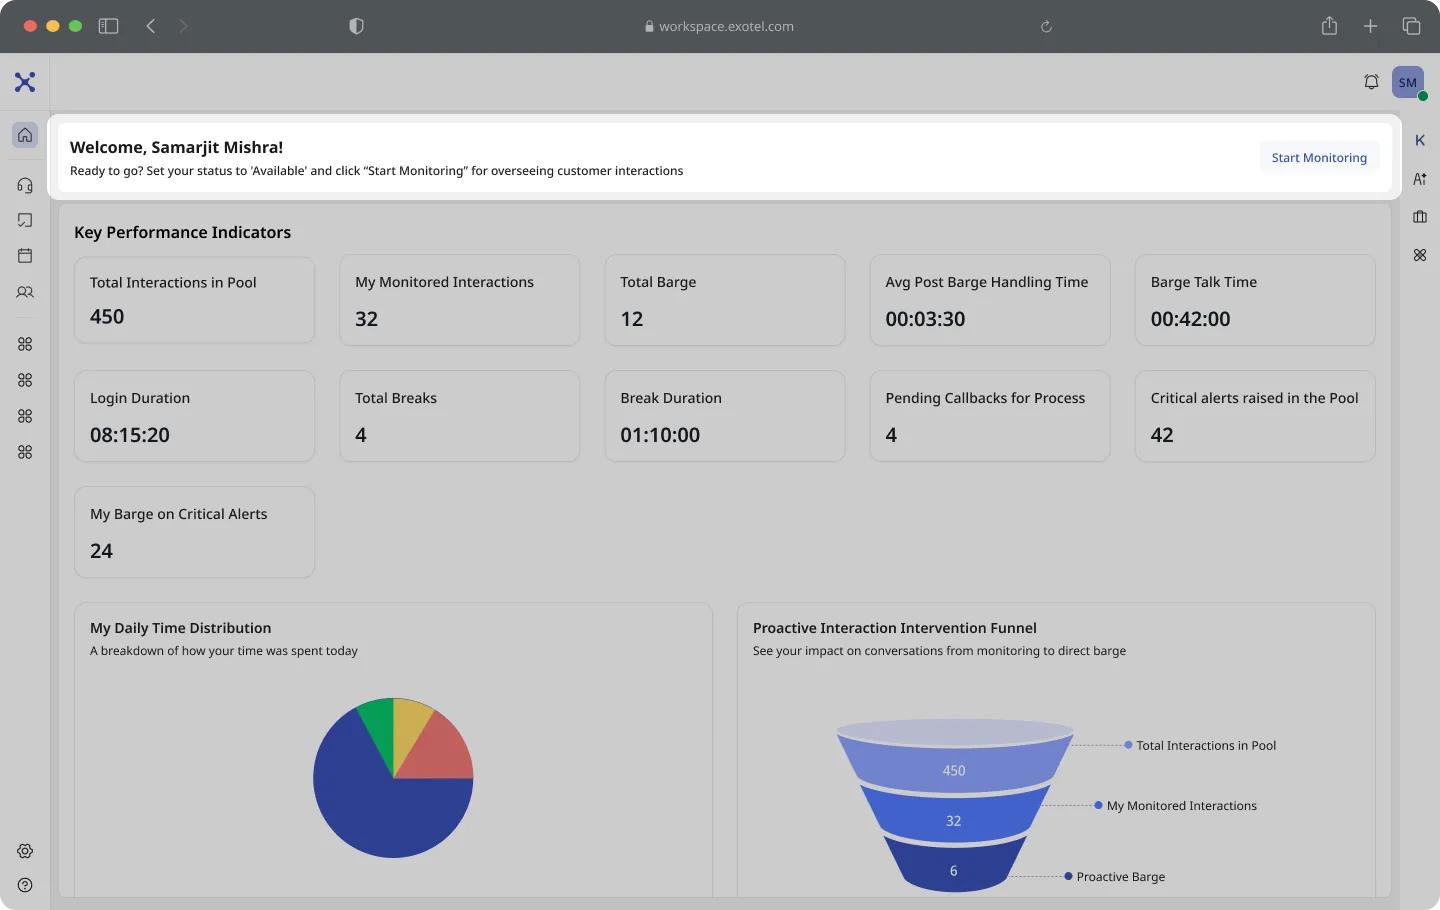Open the SM user avatar menu
The image size is (1440, 910).
click(1408, 82)
